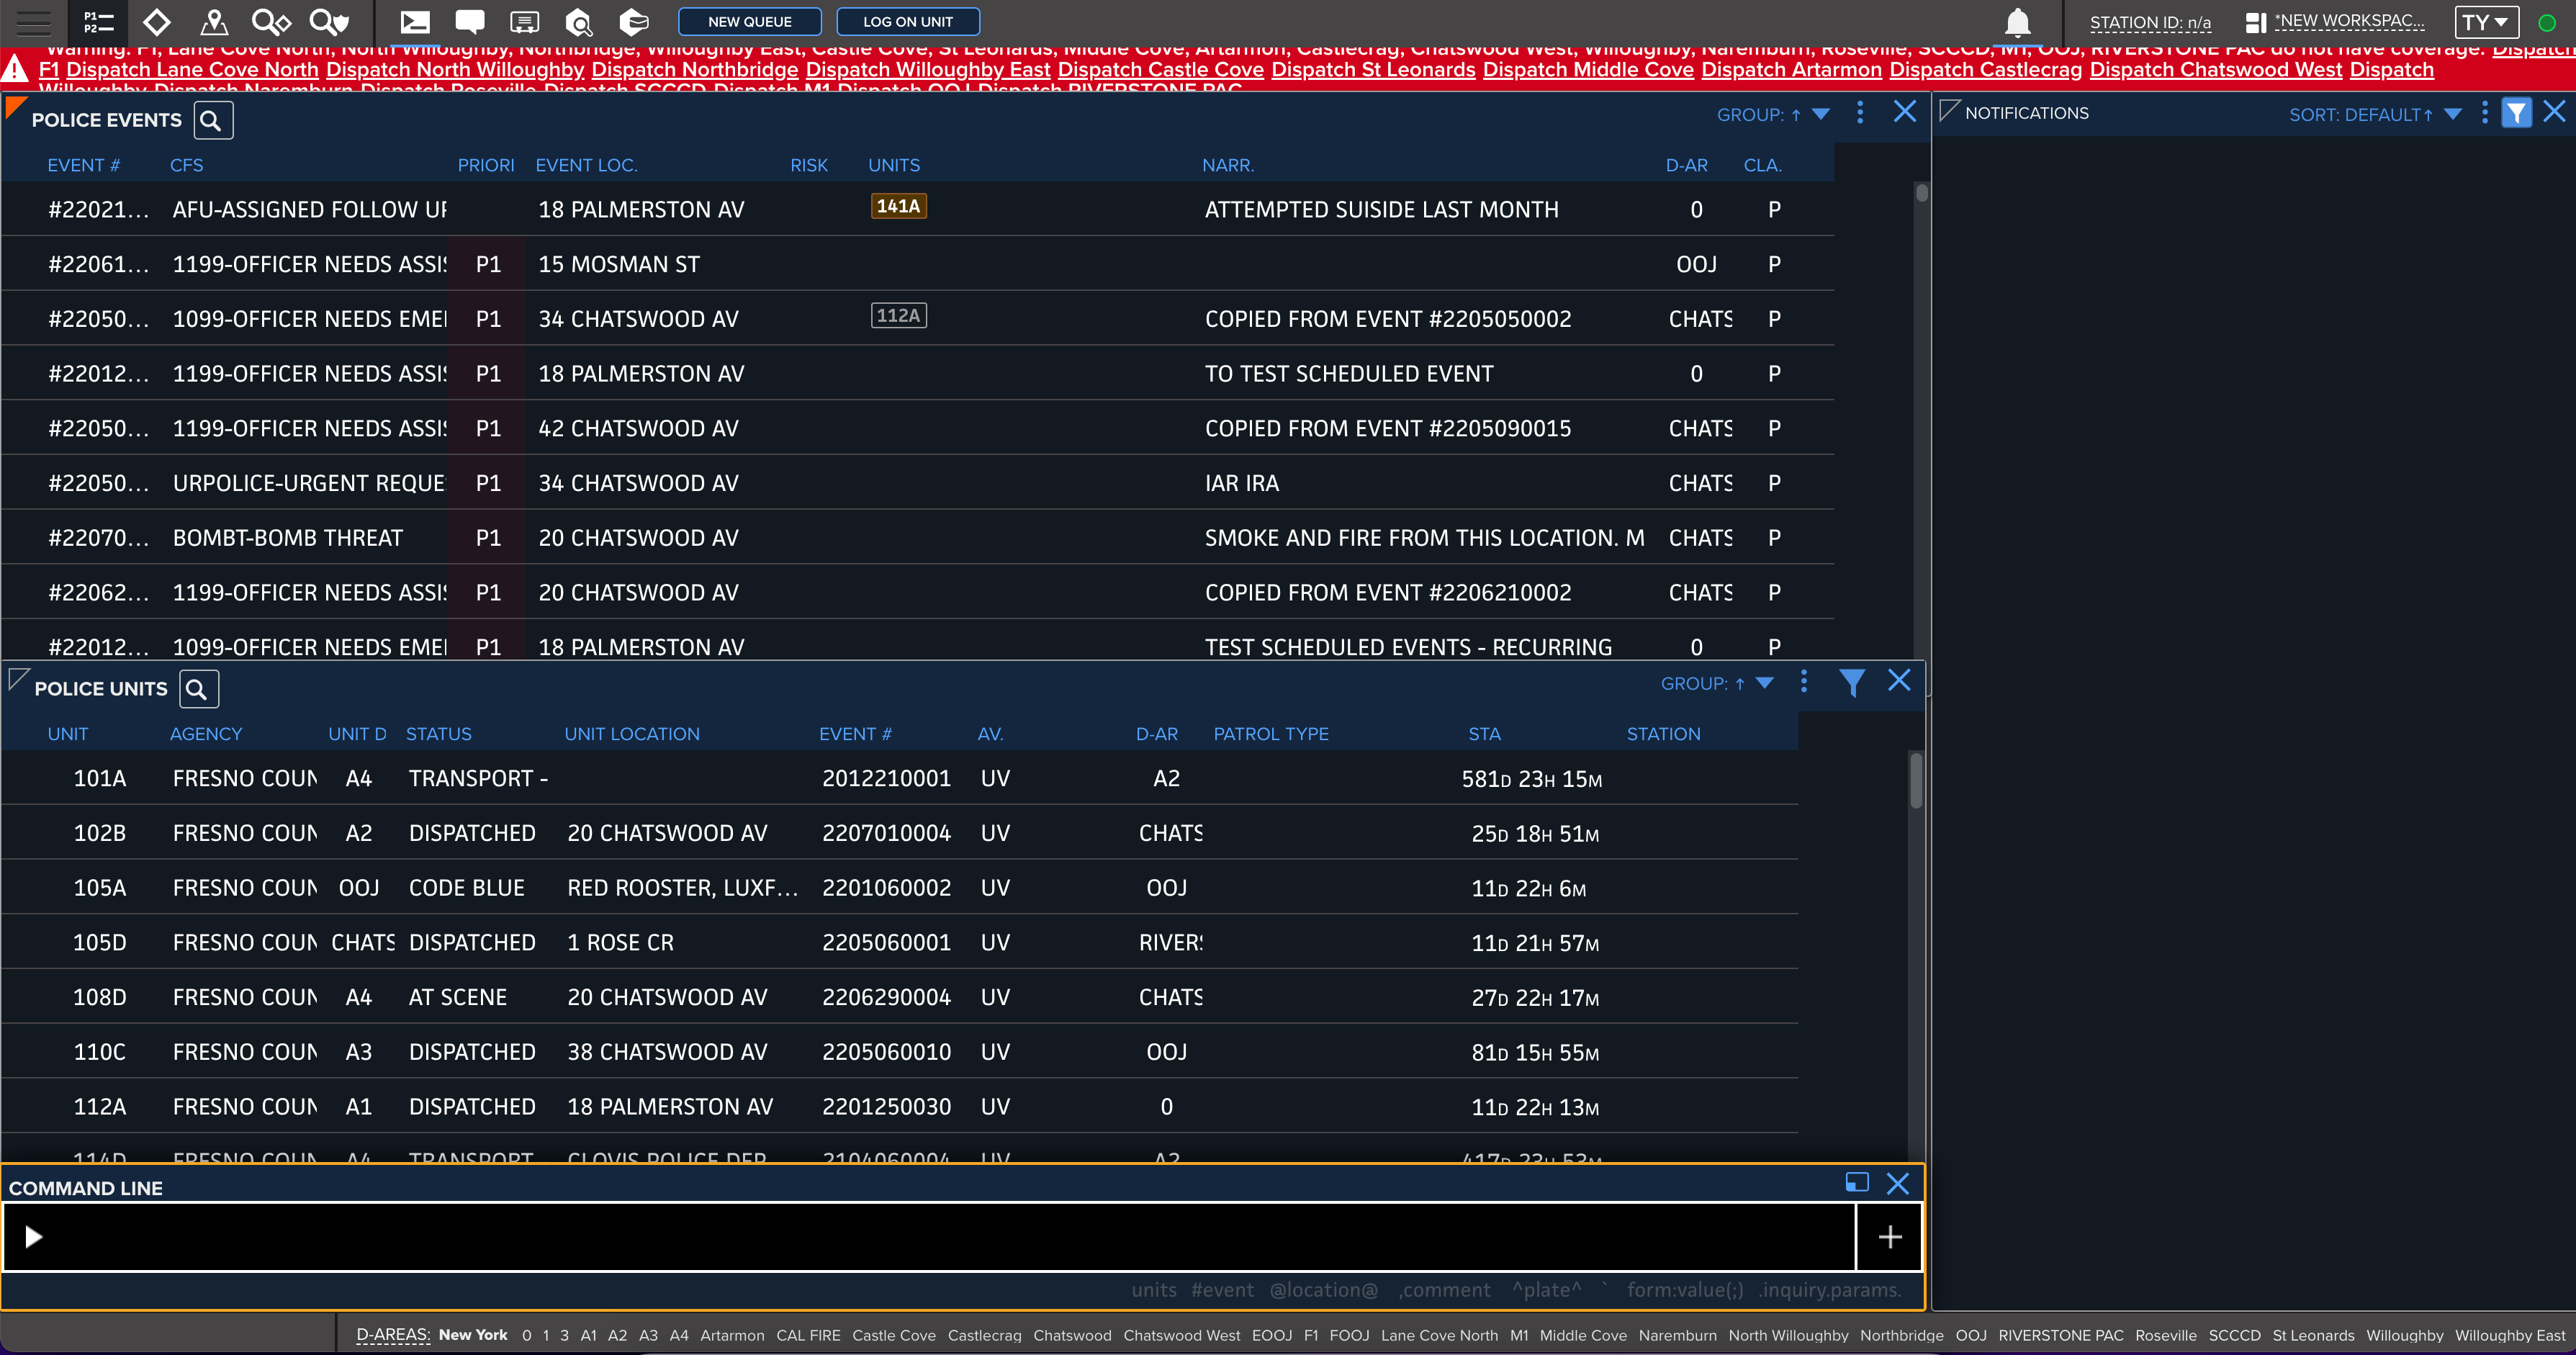The image size is (2576, 1355).
Task: Toggle the Notifications panel filter
Action: tap(2516, 113)
